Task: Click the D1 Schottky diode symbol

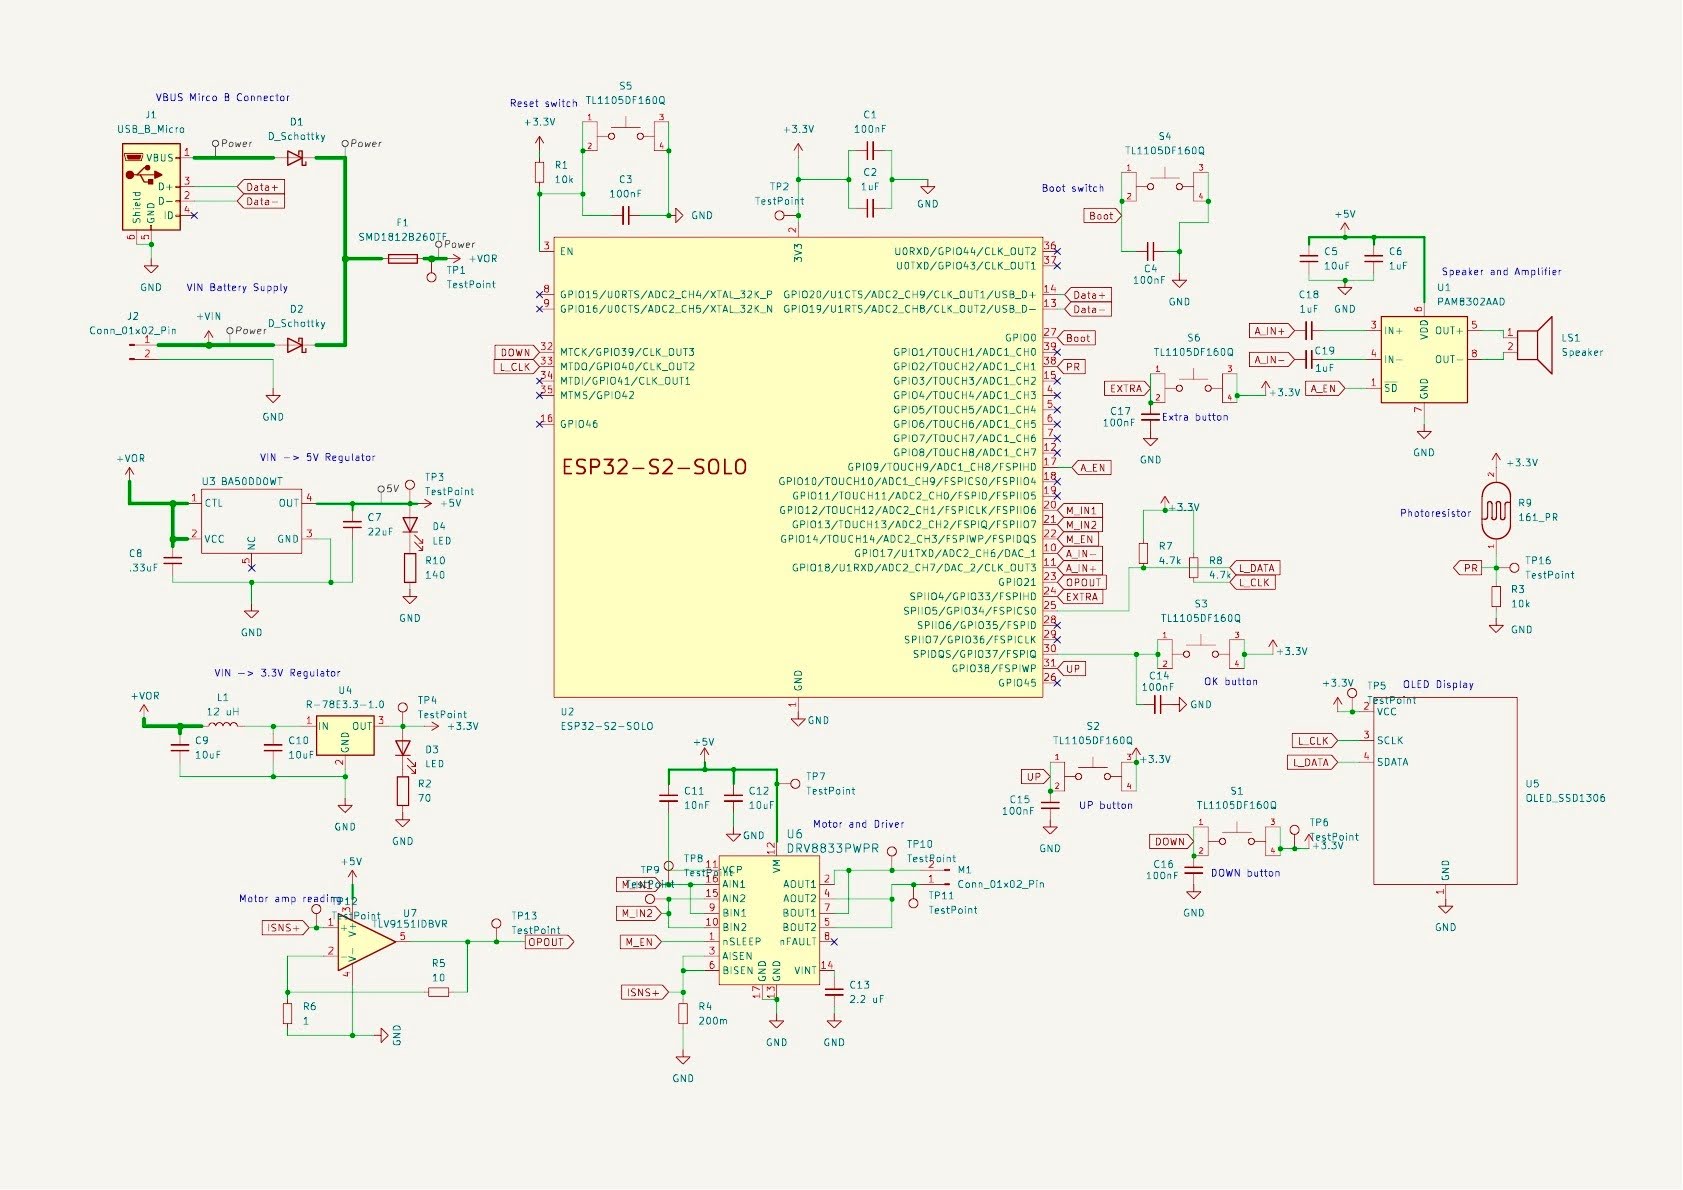Action: click(296, 158)
